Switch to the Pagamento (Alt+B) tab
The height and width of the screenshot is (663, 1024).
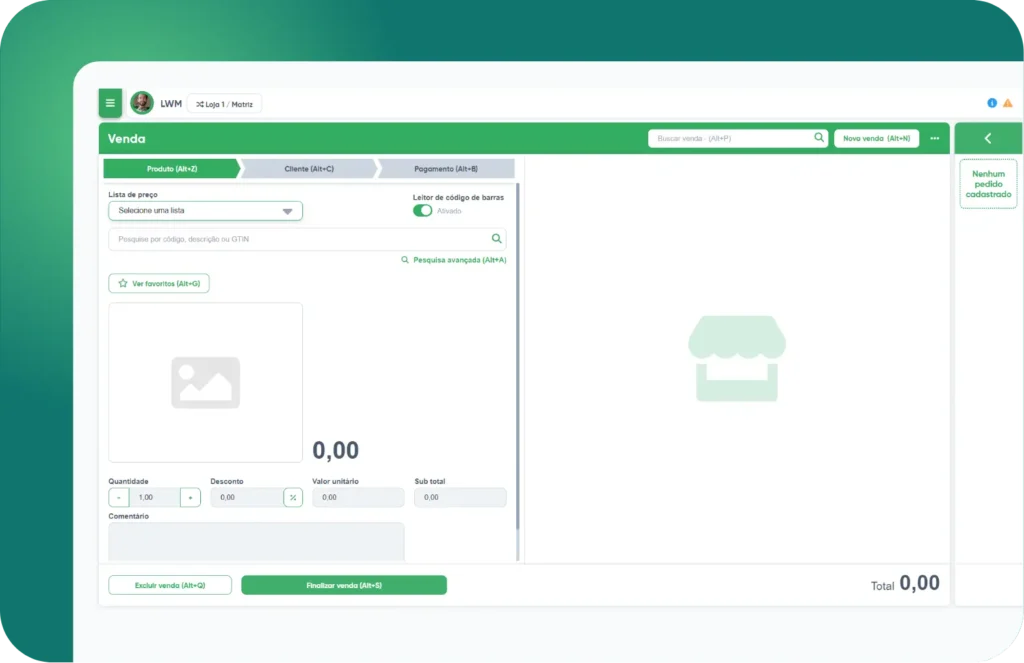(446, 169)
